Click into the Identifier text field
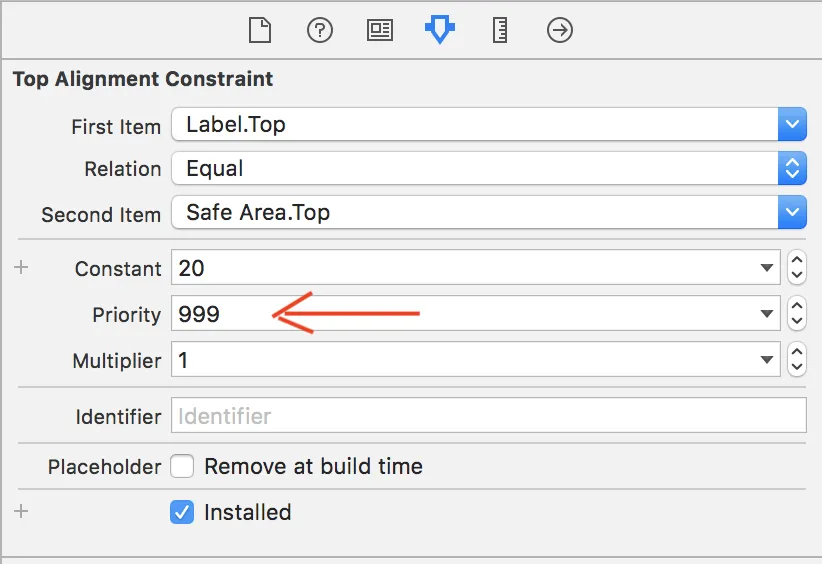The image size is (822, 564). click(x=488, y=415)
